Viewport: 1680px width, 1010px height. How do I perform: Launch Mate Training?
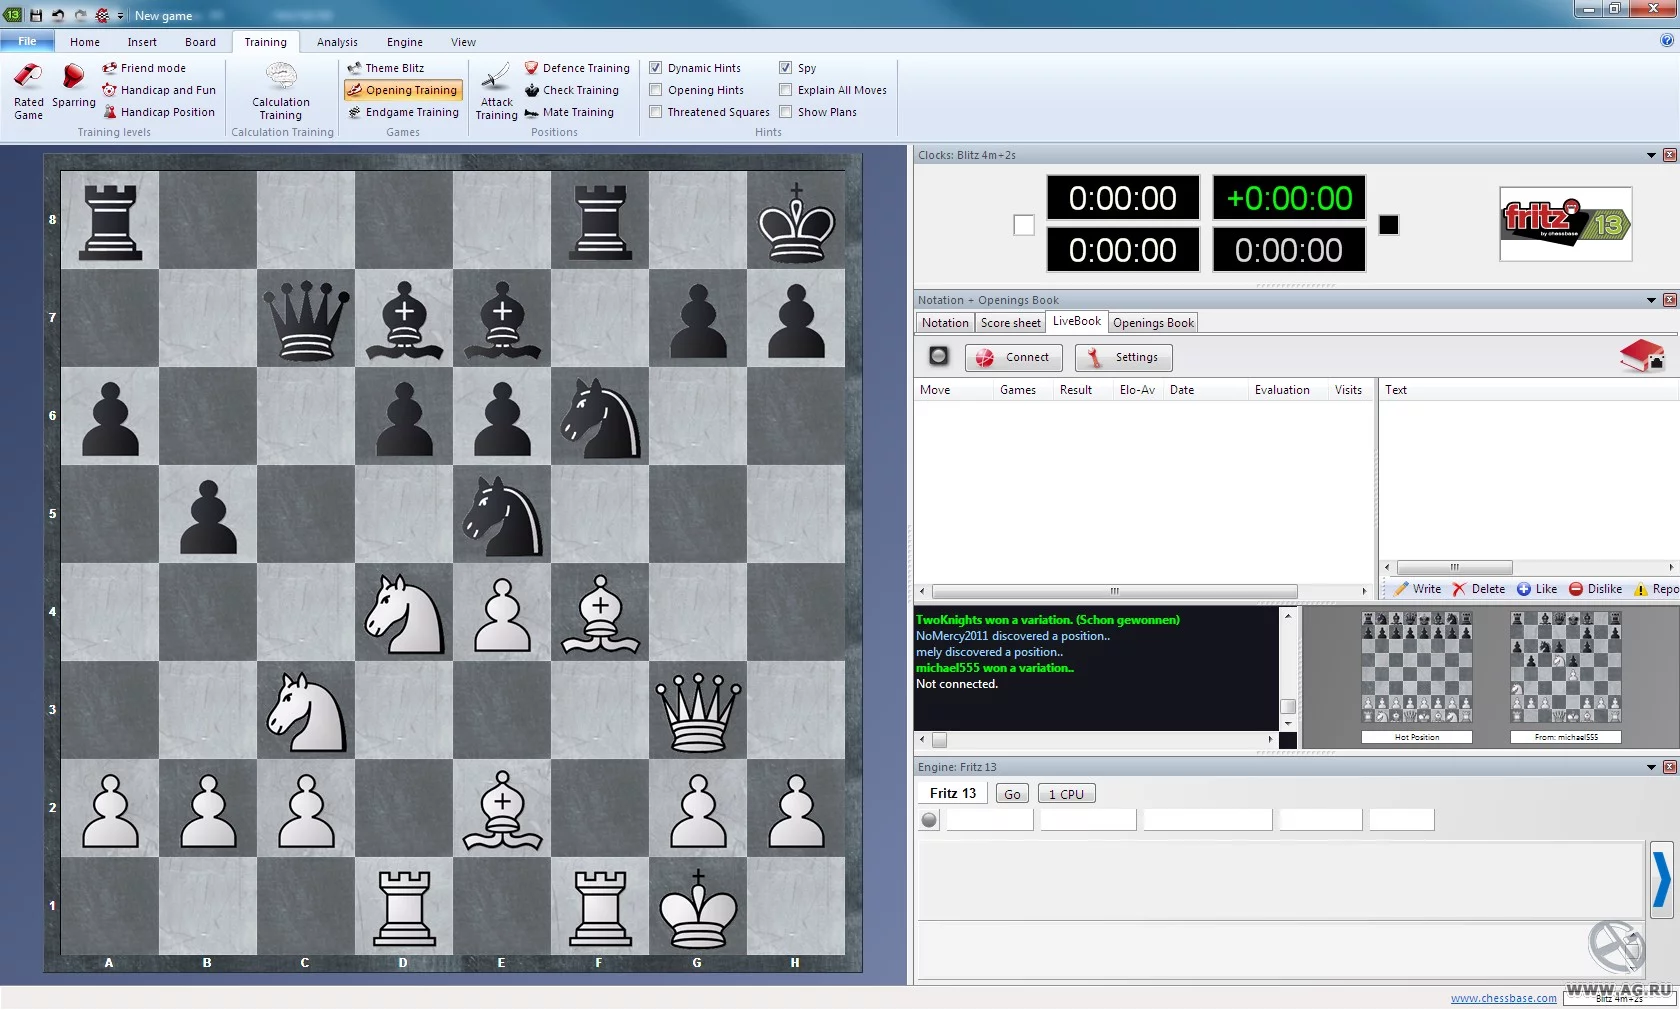click(569, 112)
